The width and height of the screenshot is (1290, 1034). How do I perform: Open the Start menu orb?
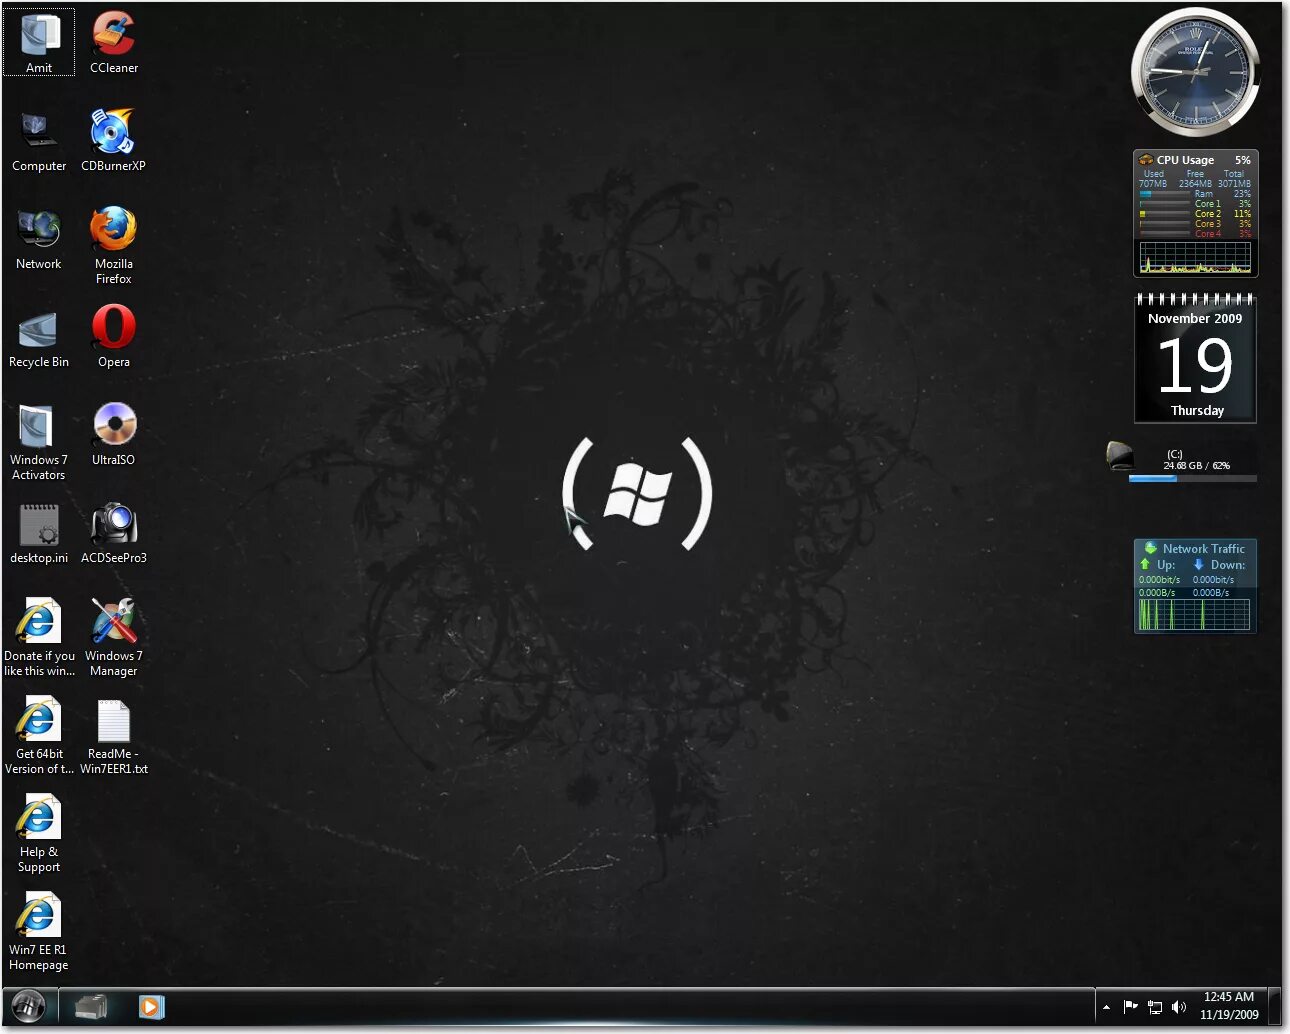[28, 1005]
